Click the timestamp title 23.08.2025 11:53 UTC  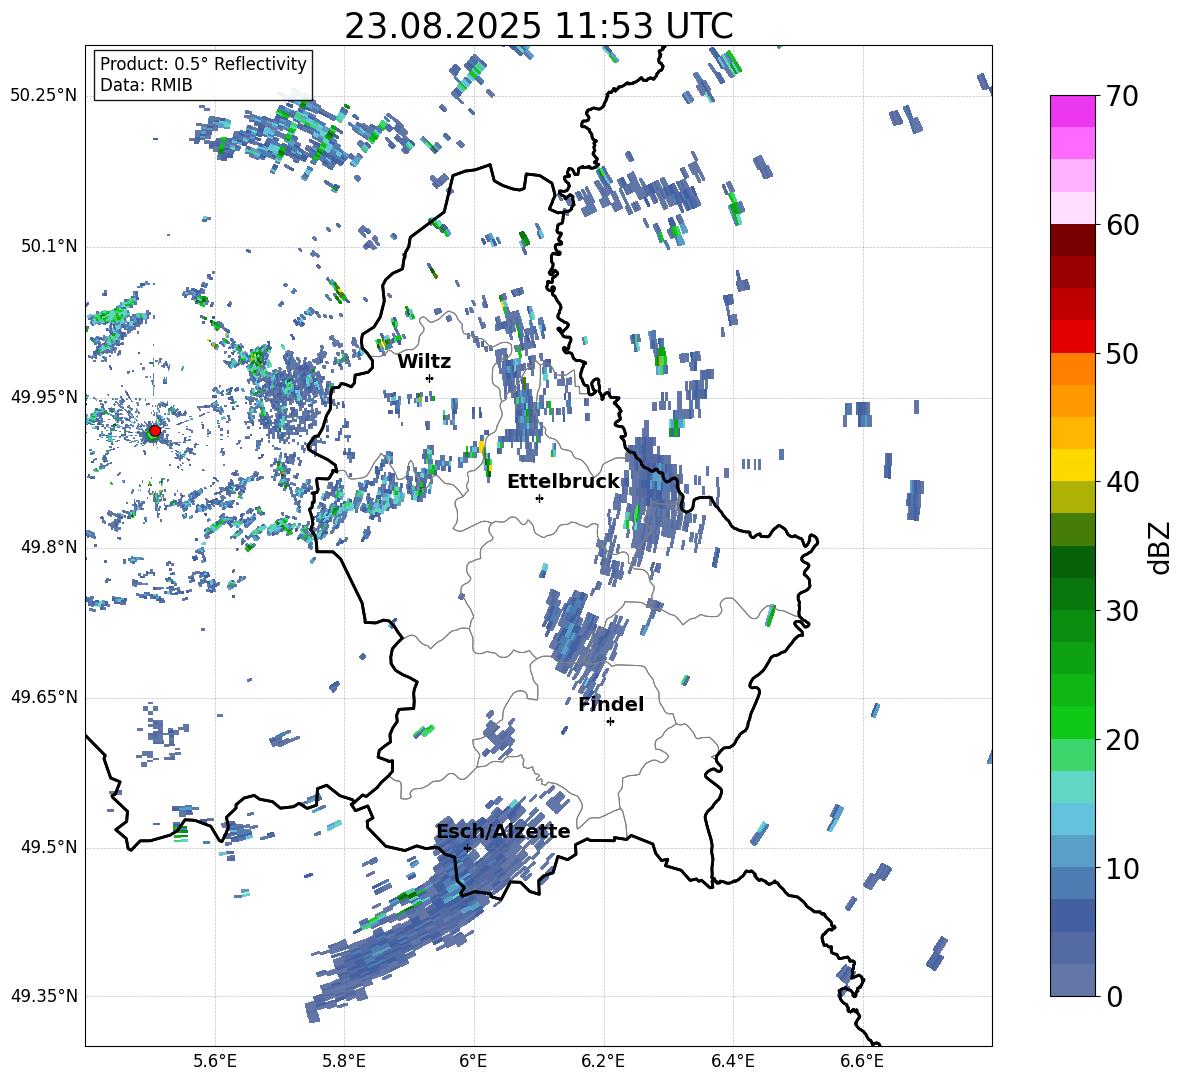[538, 26]
